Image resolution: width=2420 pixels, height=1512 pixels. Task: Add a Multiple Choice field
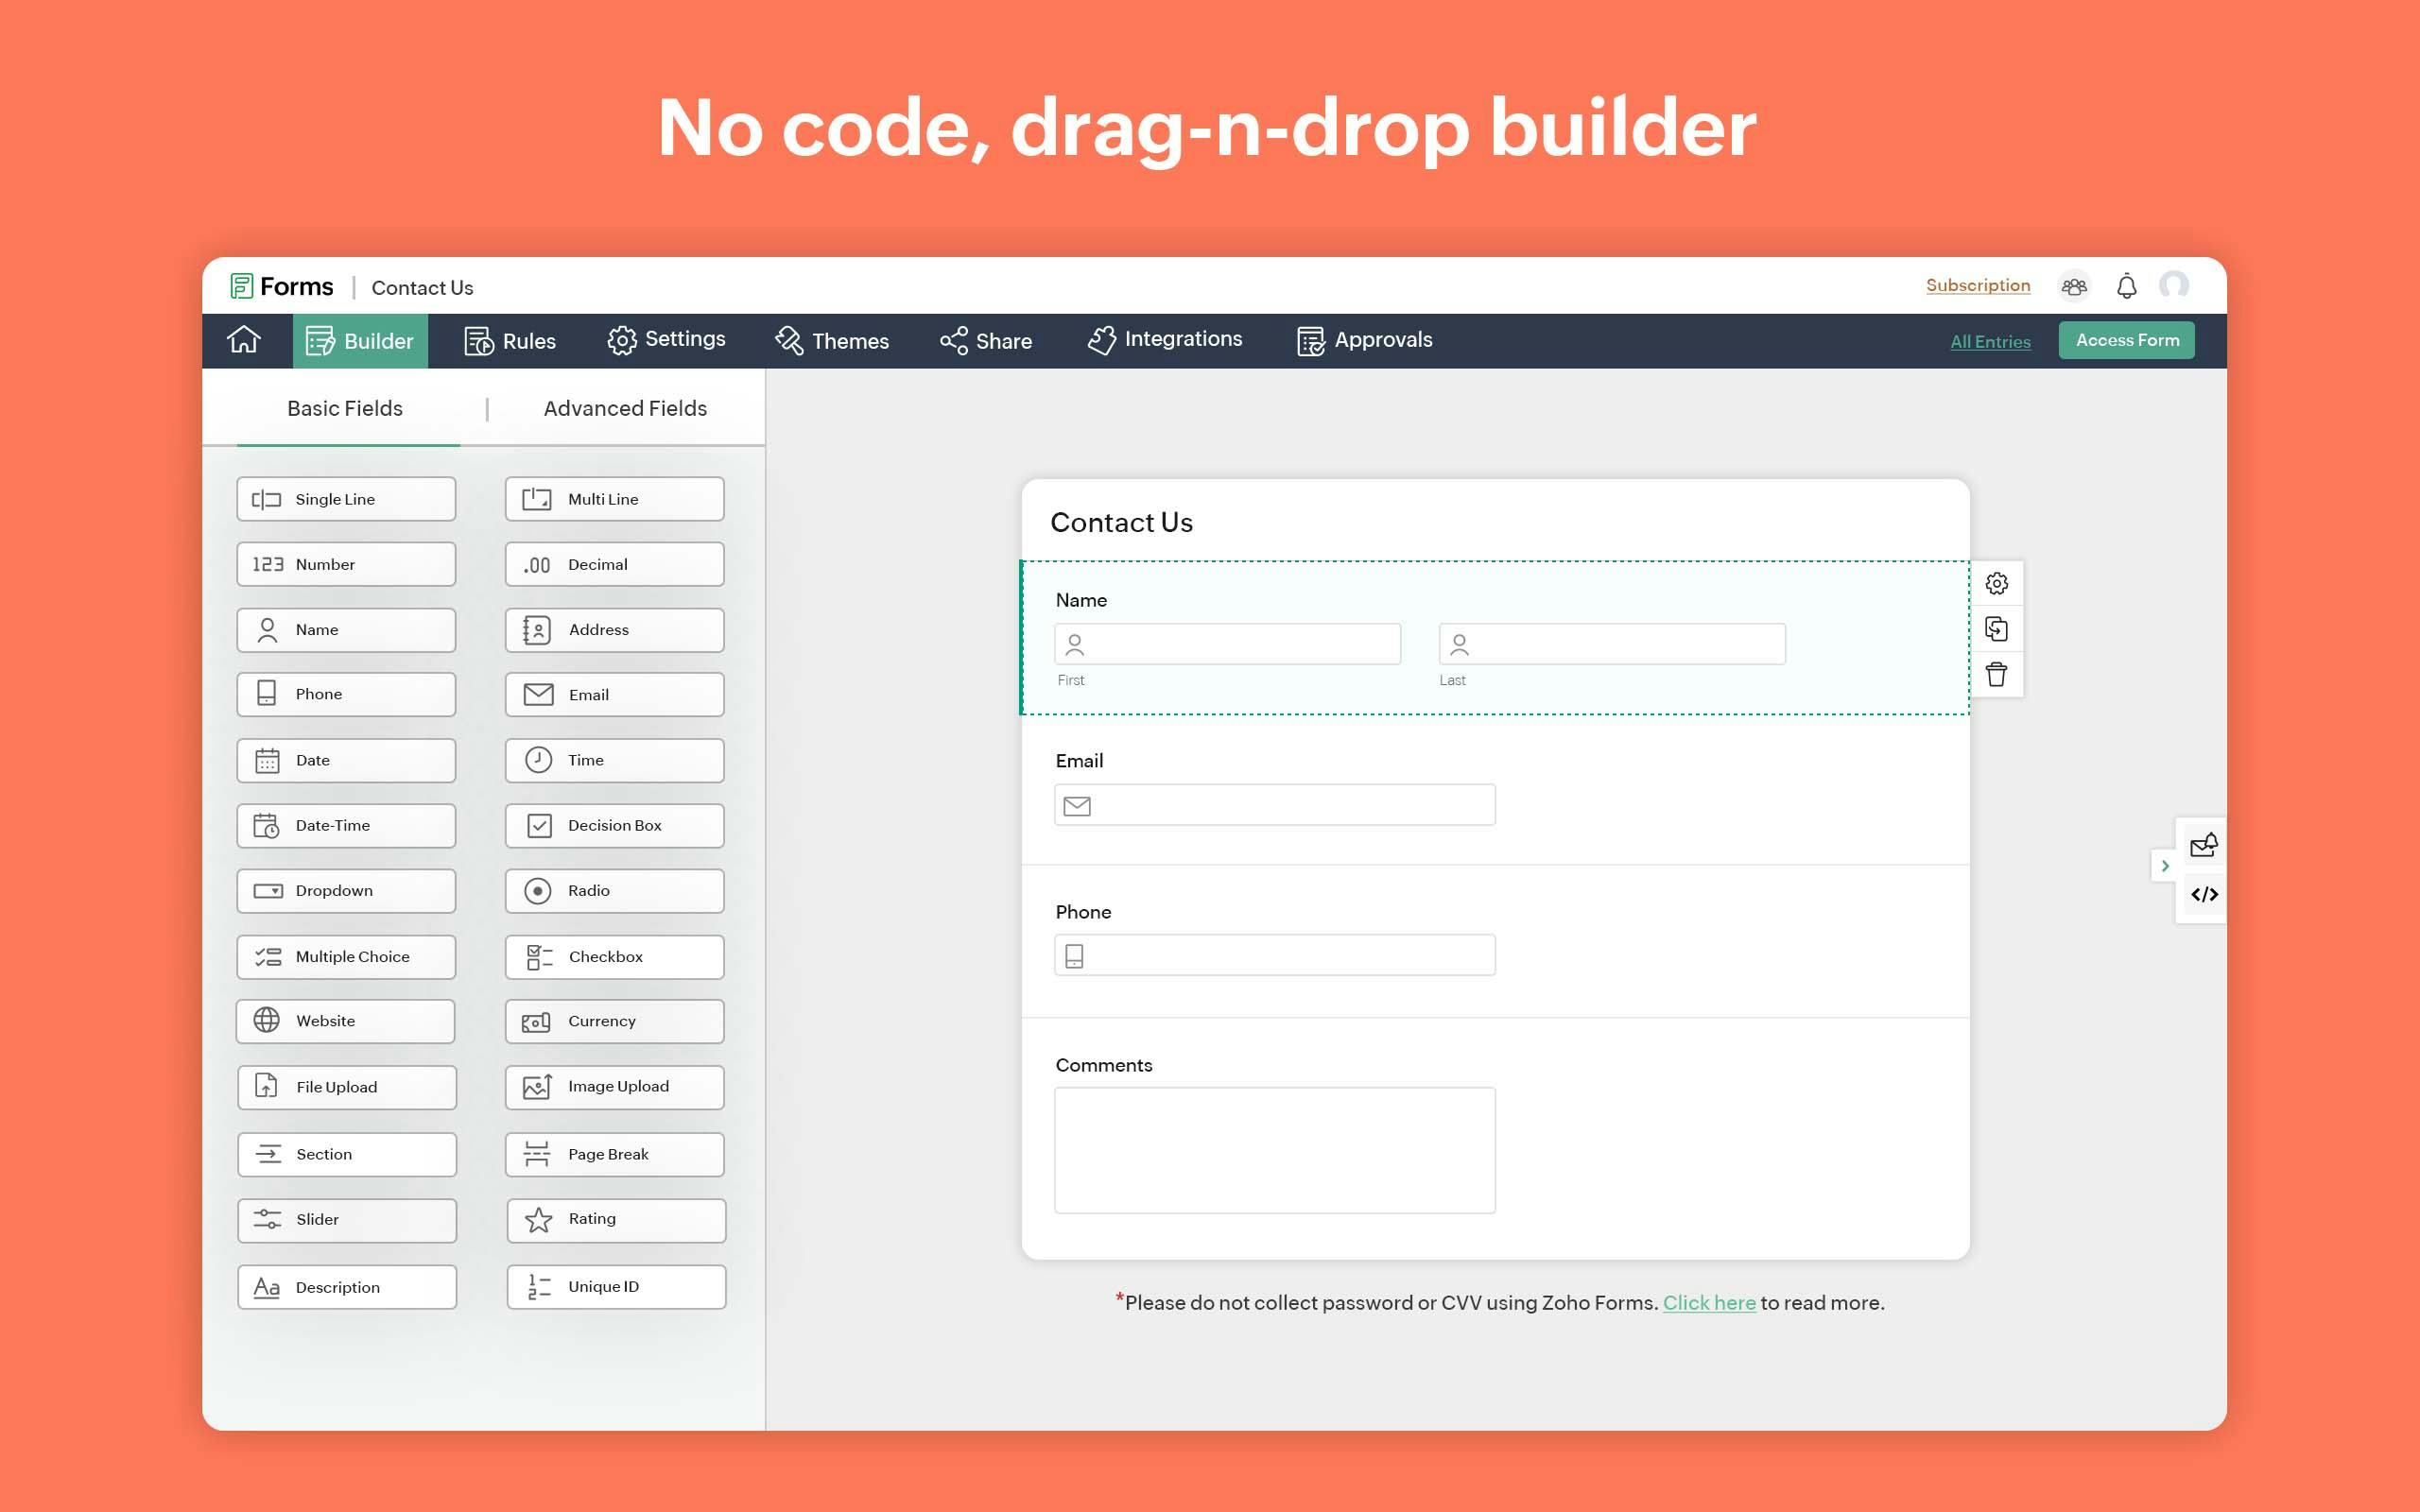tap(345, 956)
